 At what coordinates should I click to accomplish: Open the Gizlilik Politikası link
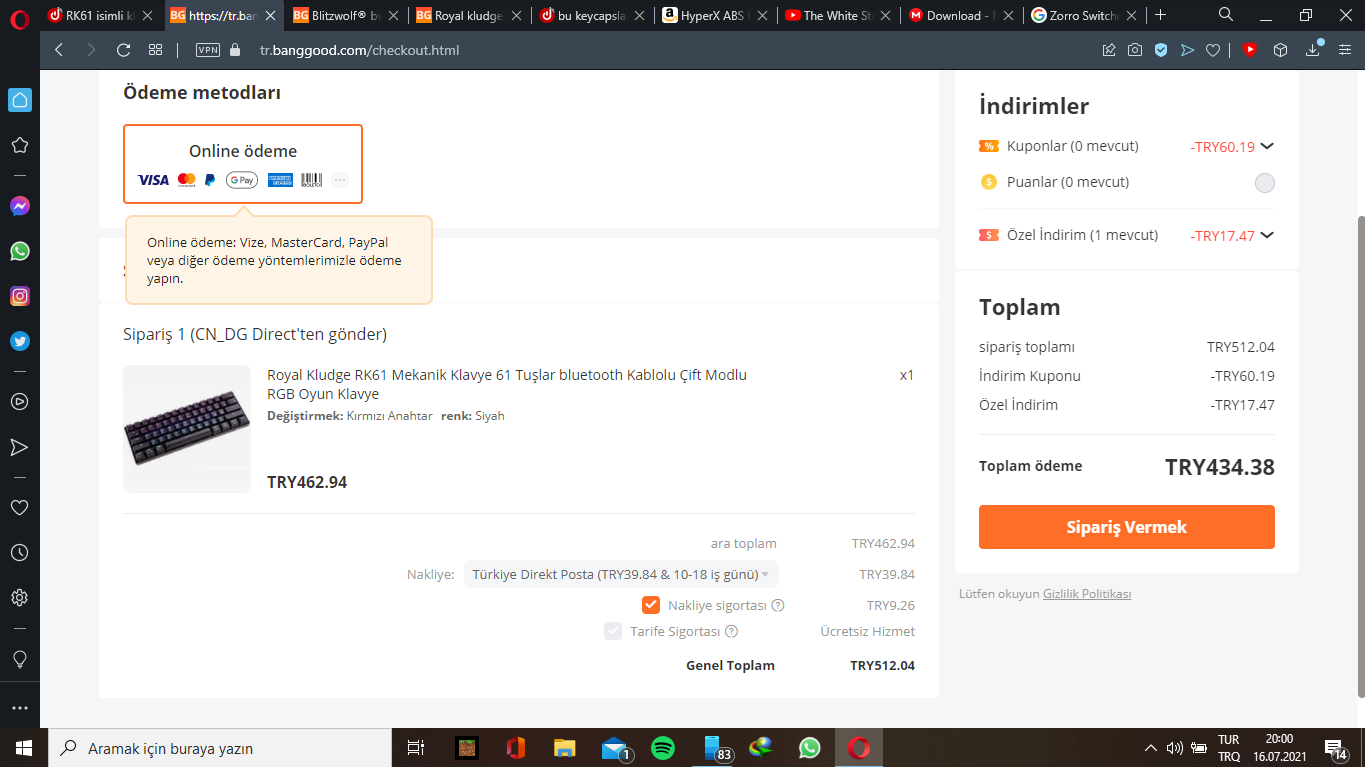click(1087, 594)
